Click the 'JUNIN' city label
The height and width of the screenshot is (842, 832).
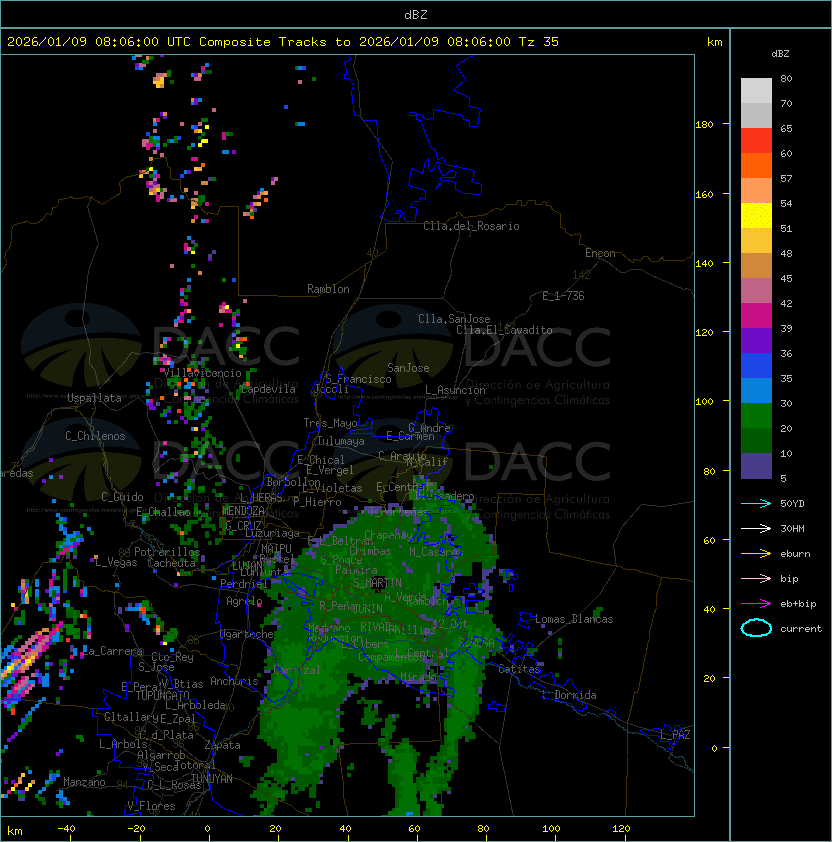[368, 608]
